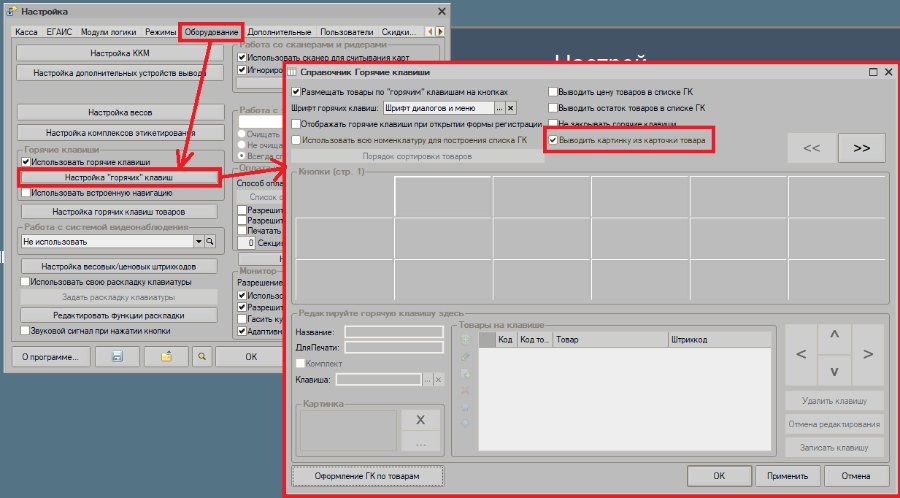Click Оформление ГК по товарам button

click(367, 476)
